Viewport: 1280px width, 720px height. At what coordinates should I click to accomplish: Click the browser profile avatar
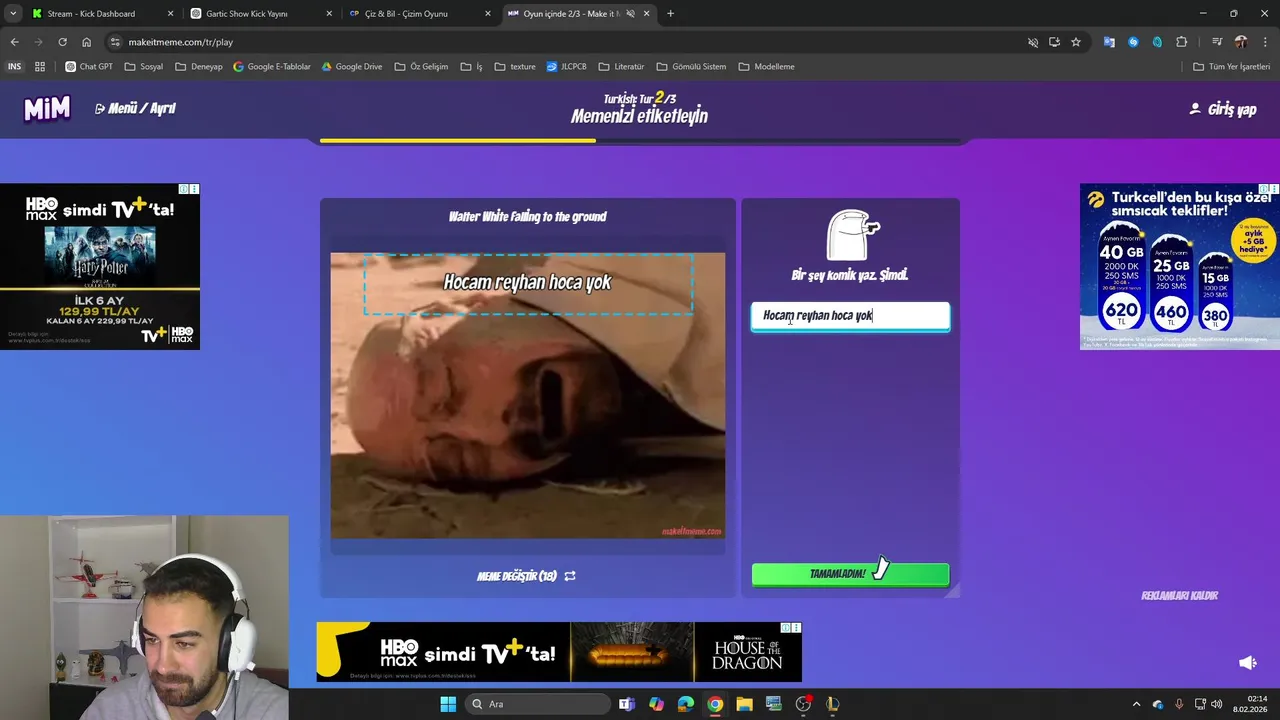(x=1241, y=42)
